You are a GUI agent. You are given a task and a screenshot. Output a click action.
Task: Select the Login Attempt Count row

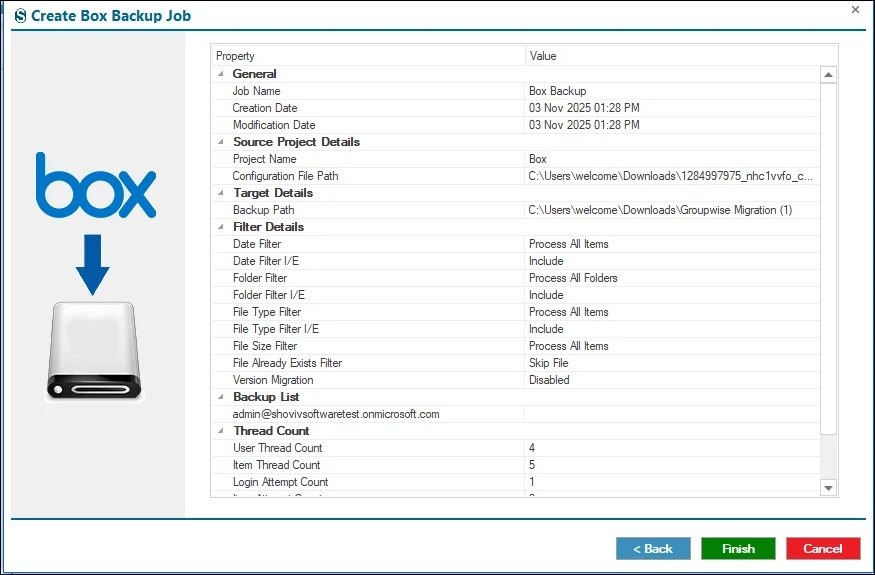(x=516, y=482)
